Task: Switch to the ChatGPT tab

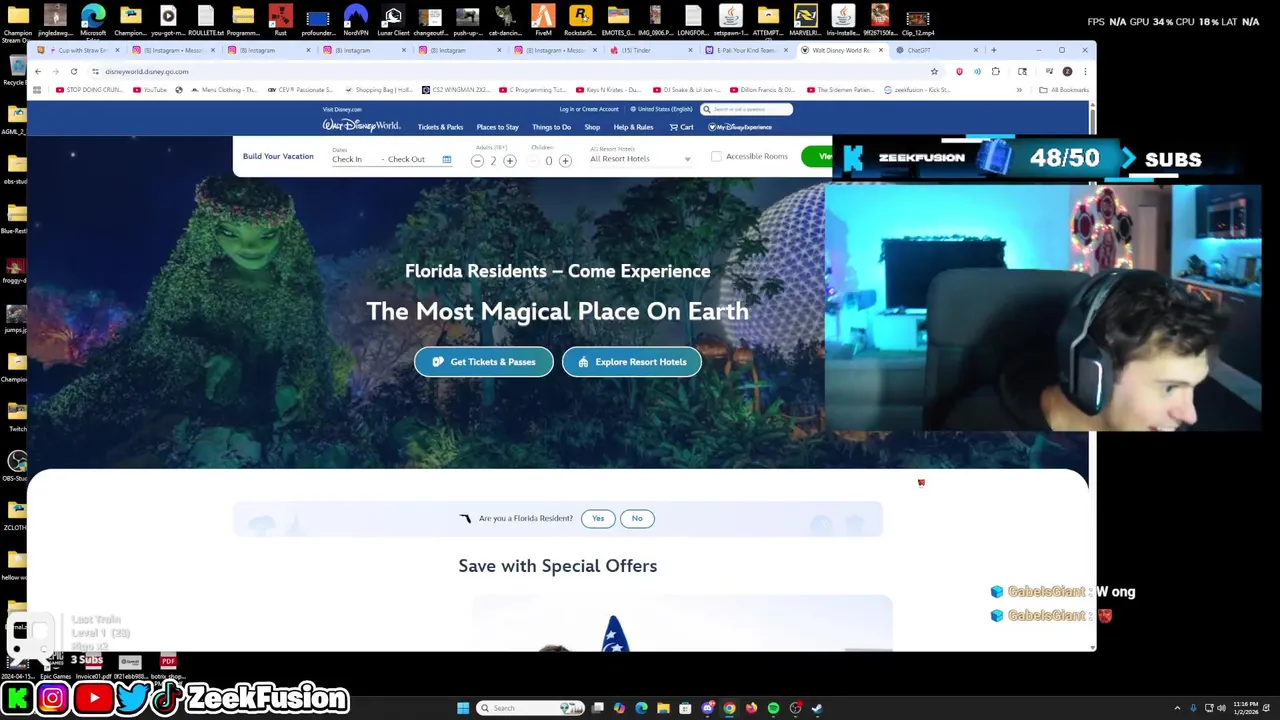Action: 938,50
